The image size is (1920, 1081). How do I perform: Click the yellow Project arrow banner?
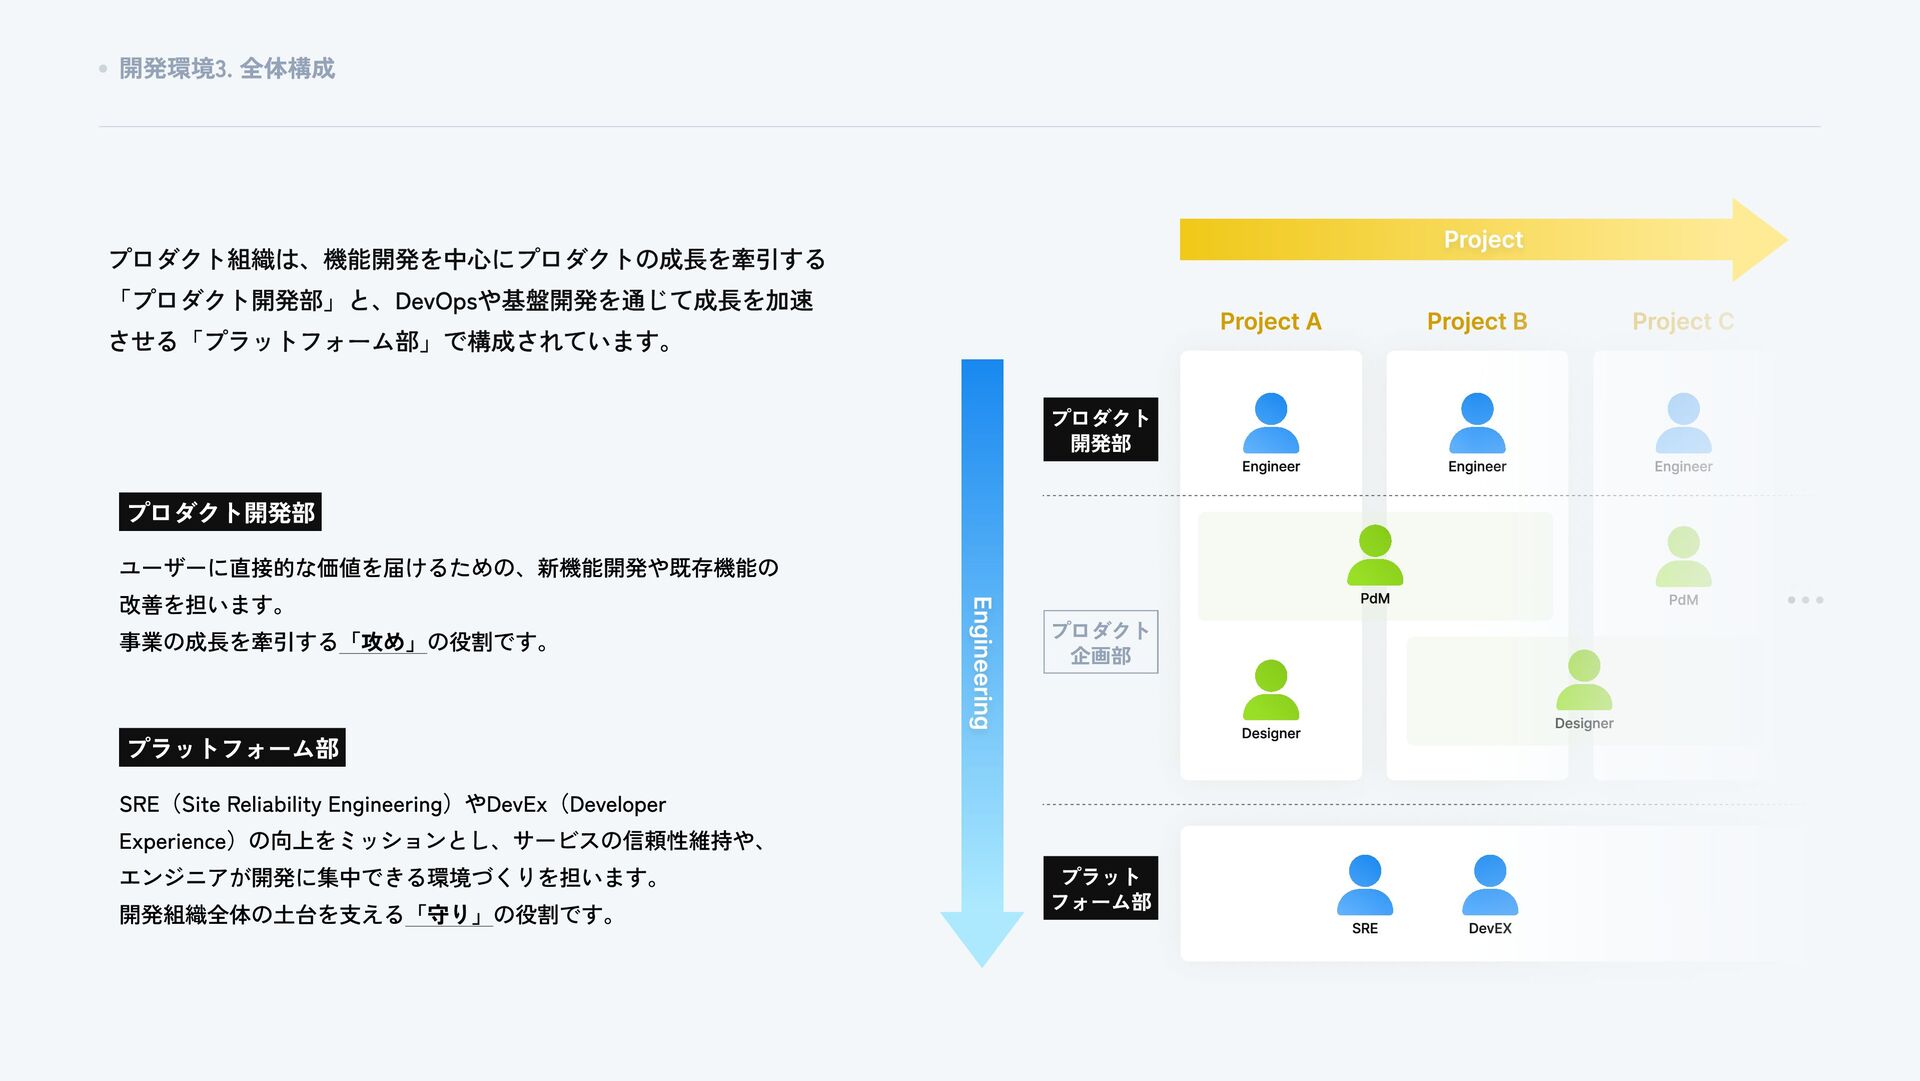click(1482, 240)
